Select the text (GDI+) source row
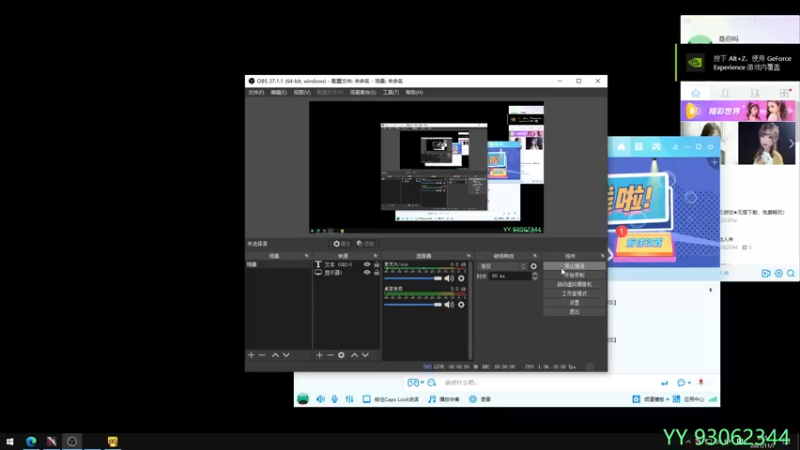This screenshot has width=800, height=450. coord(346,264)
